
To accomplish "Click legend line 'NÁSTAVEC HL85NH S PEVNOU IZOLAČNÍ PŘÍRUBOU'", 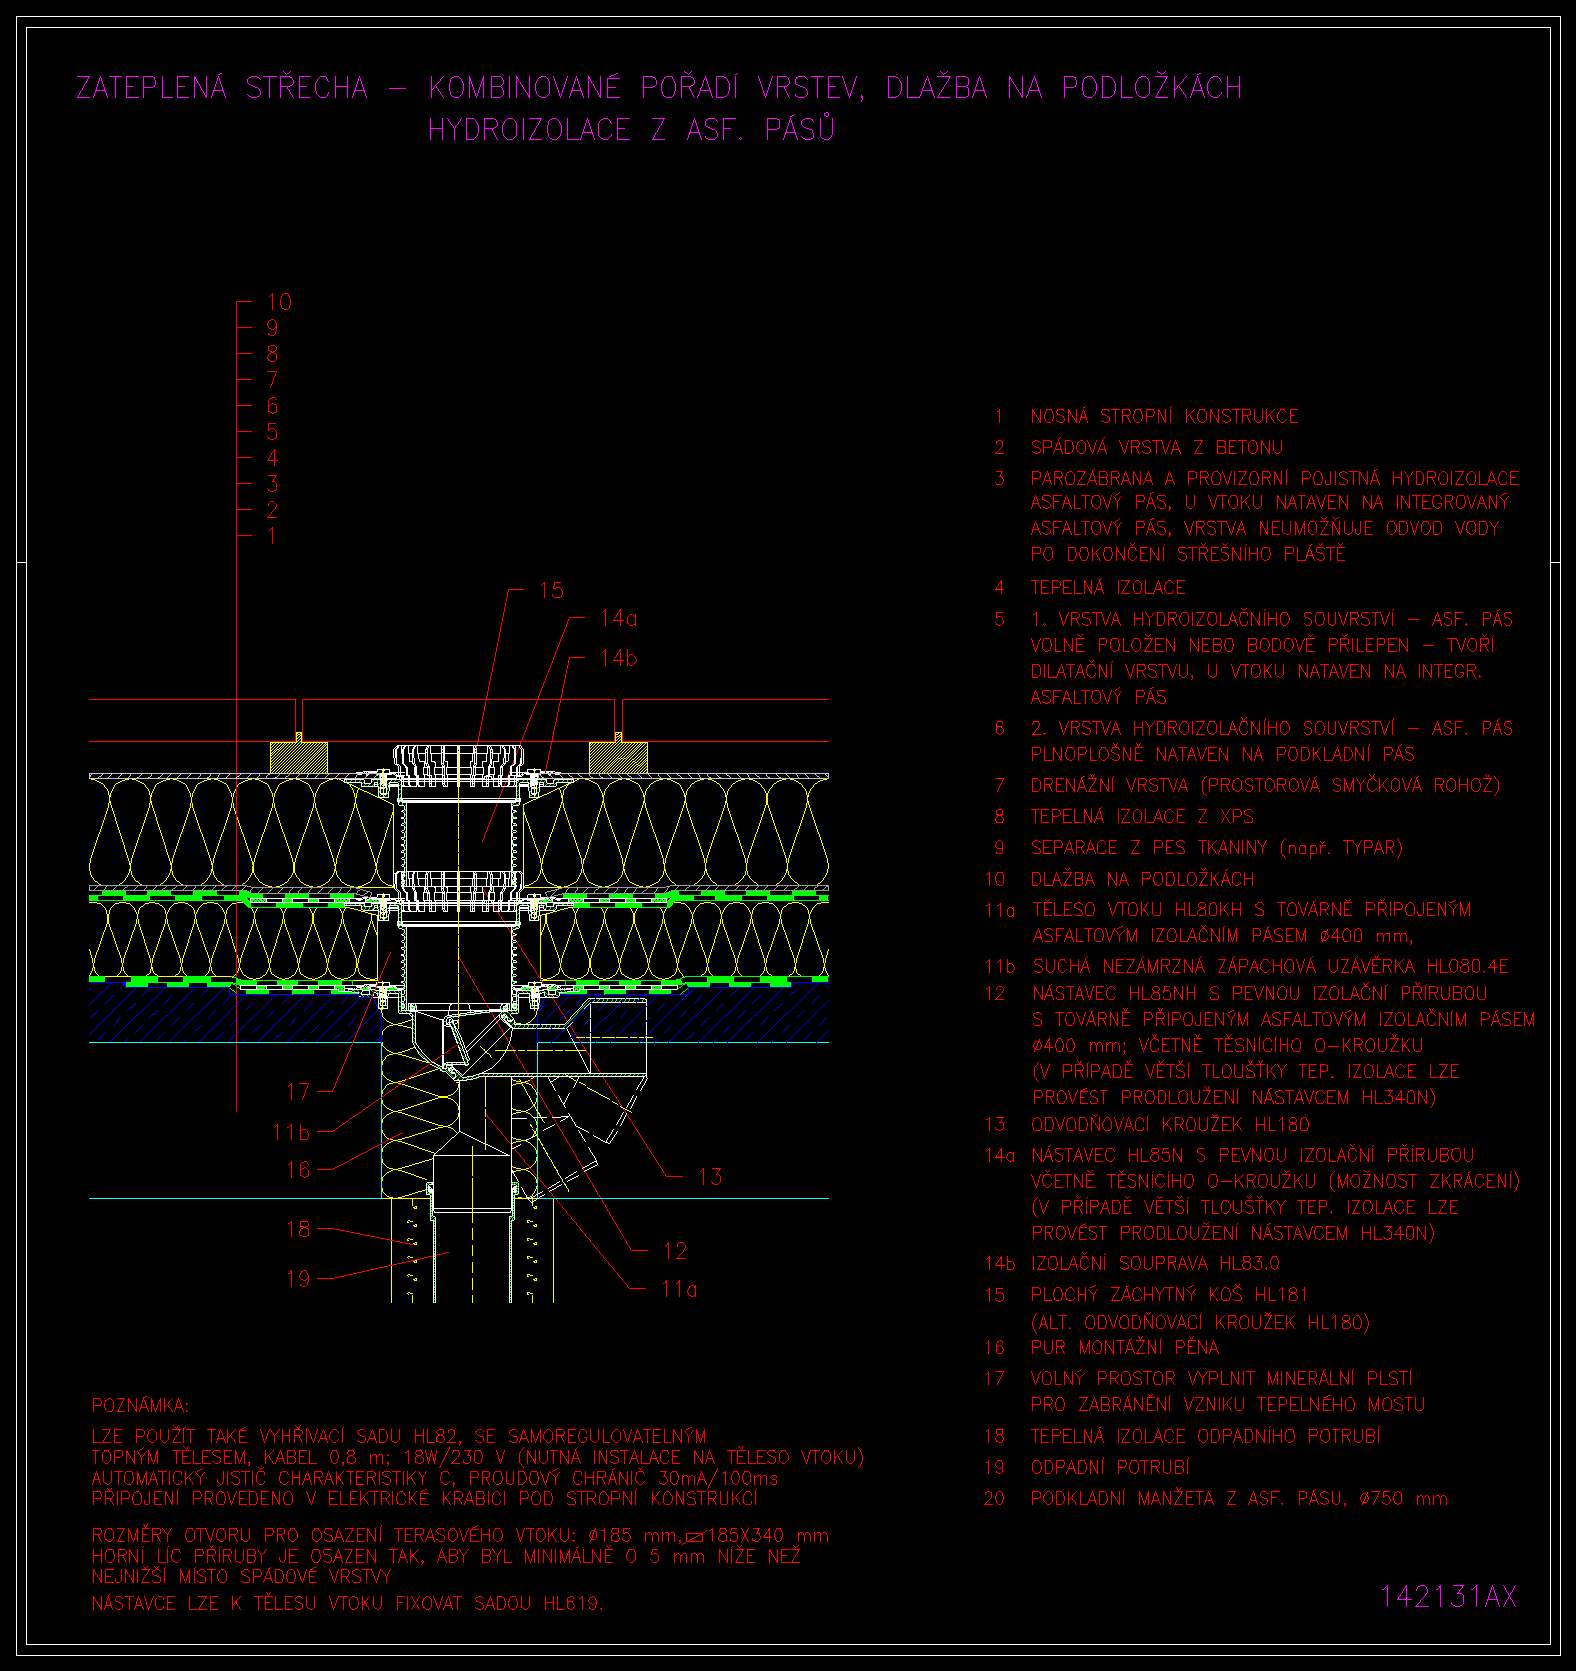I will 1259,993.
